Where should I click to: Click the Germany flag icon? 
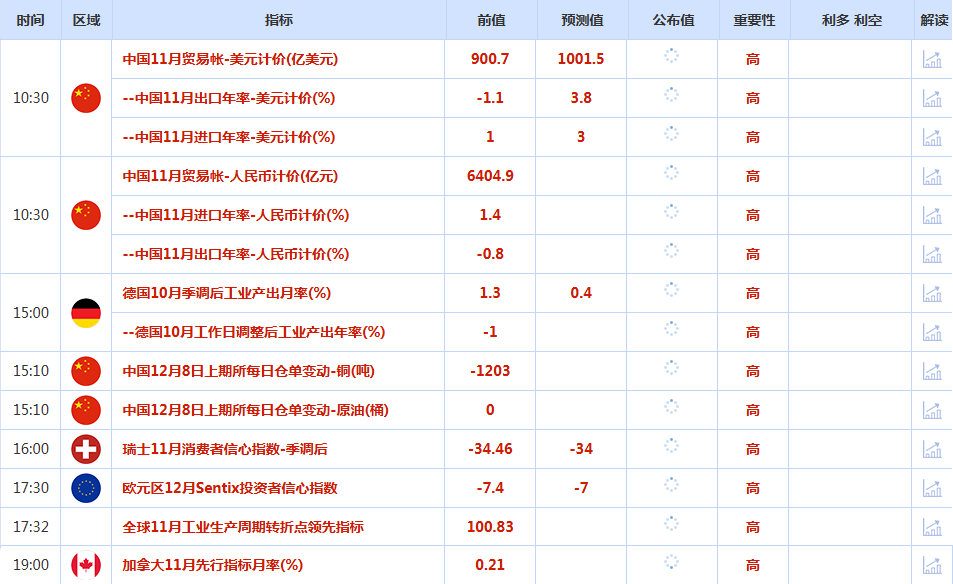[85, 312]
